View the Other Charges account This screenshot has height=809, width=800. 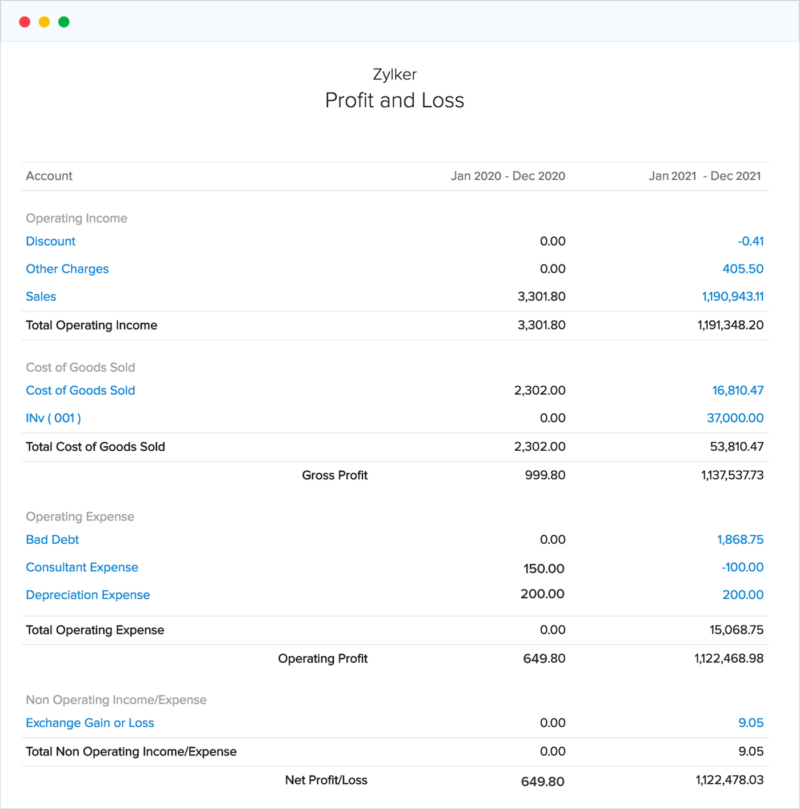click(x=67, y=268)
